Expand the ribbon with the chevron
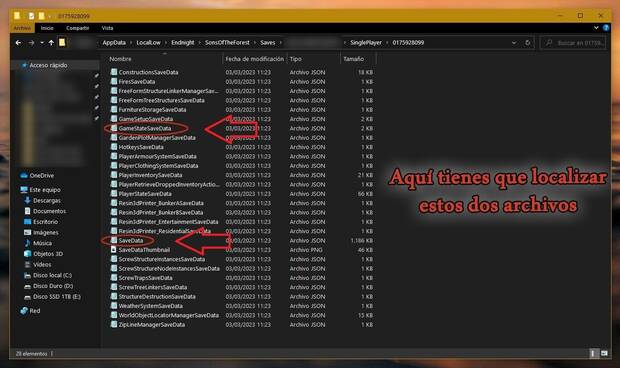The height and width of the screenshot is (368, 620). click(x=596, y=28)
